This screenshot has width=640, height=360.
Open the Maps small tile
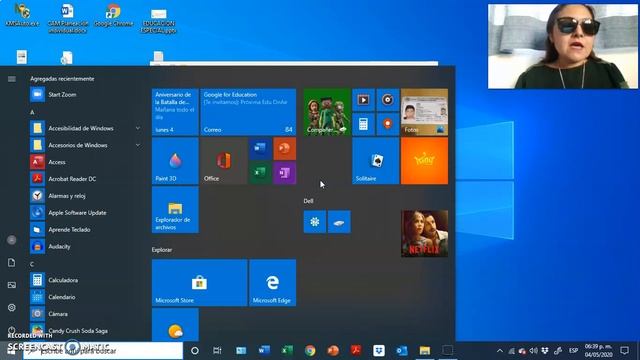(388, 124)
